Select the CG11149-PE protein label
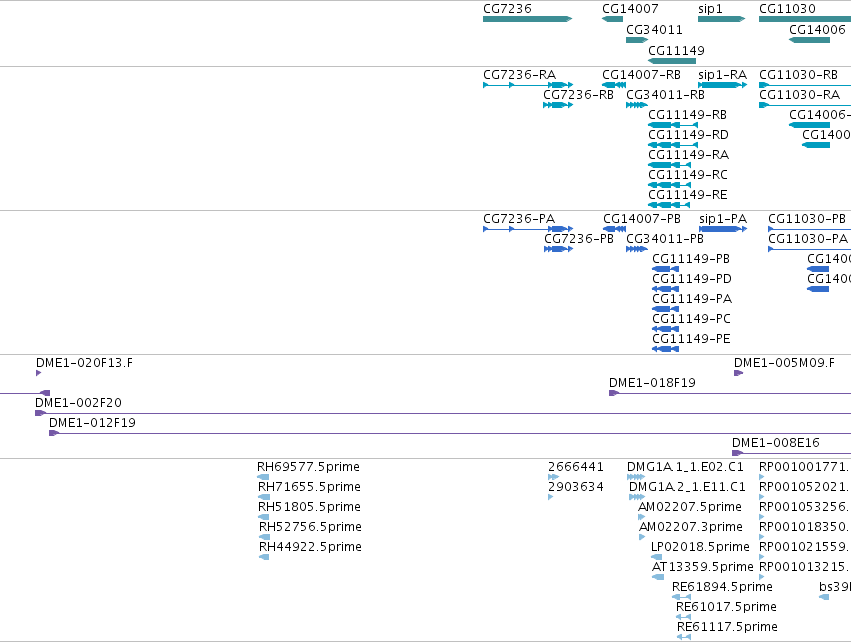This screenshot has height=642, width=851. click(x=691, y=339)
